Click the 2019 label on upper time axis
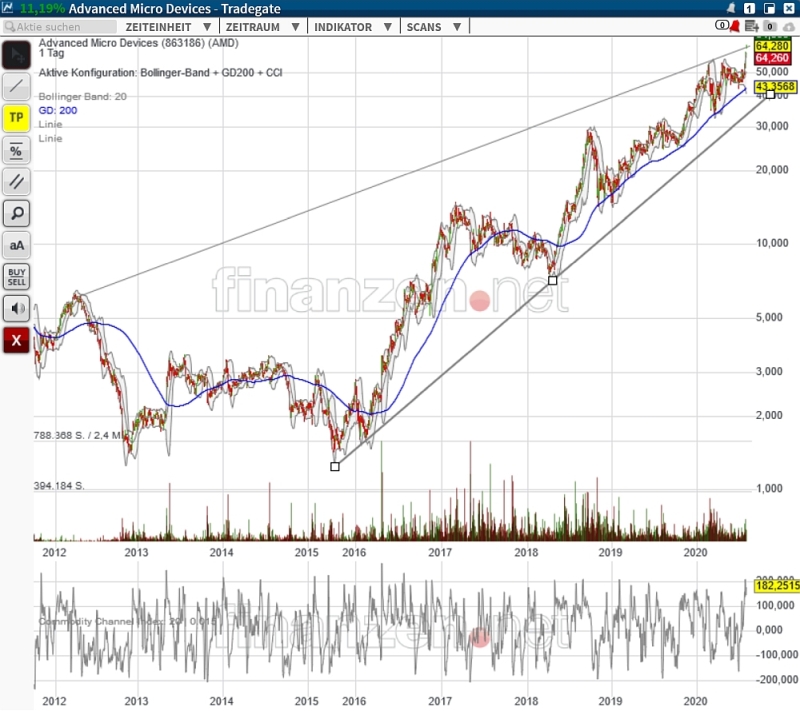The width and height of the screenshot is (800, 711). pos(610,553)
